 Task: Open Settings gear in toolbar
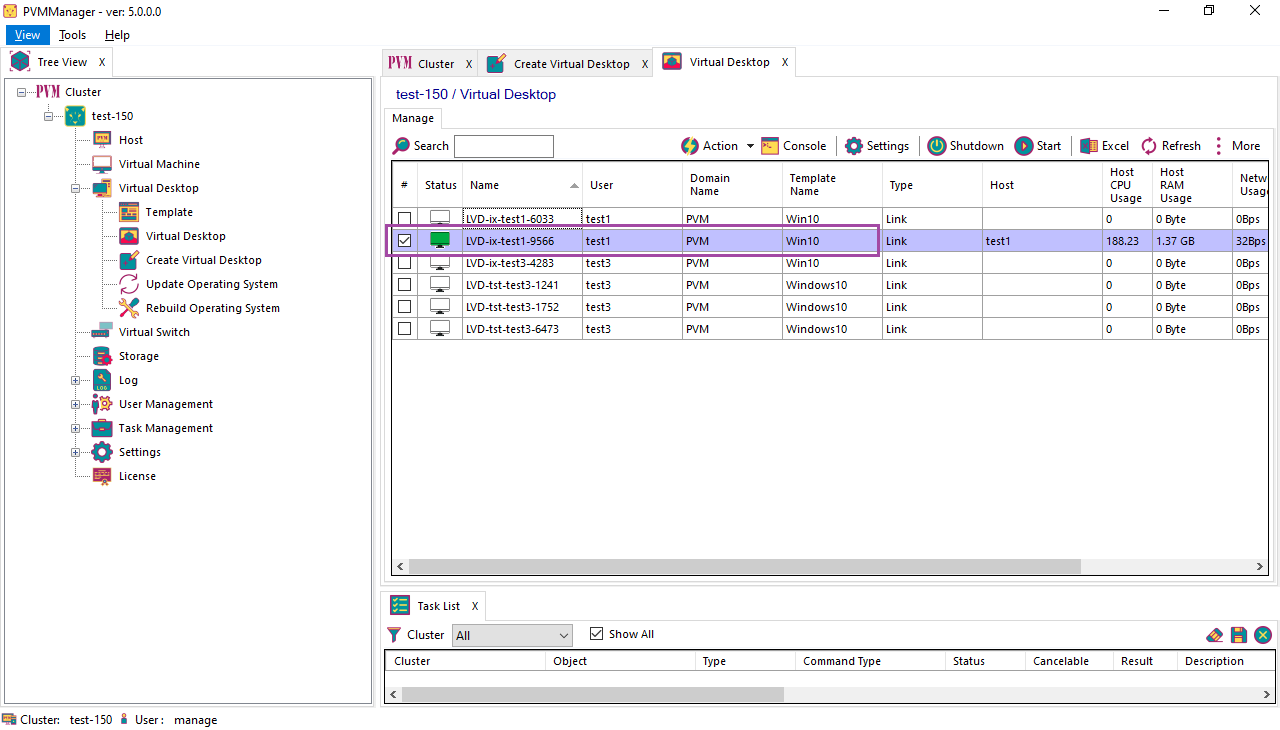[x=853, y=146]
